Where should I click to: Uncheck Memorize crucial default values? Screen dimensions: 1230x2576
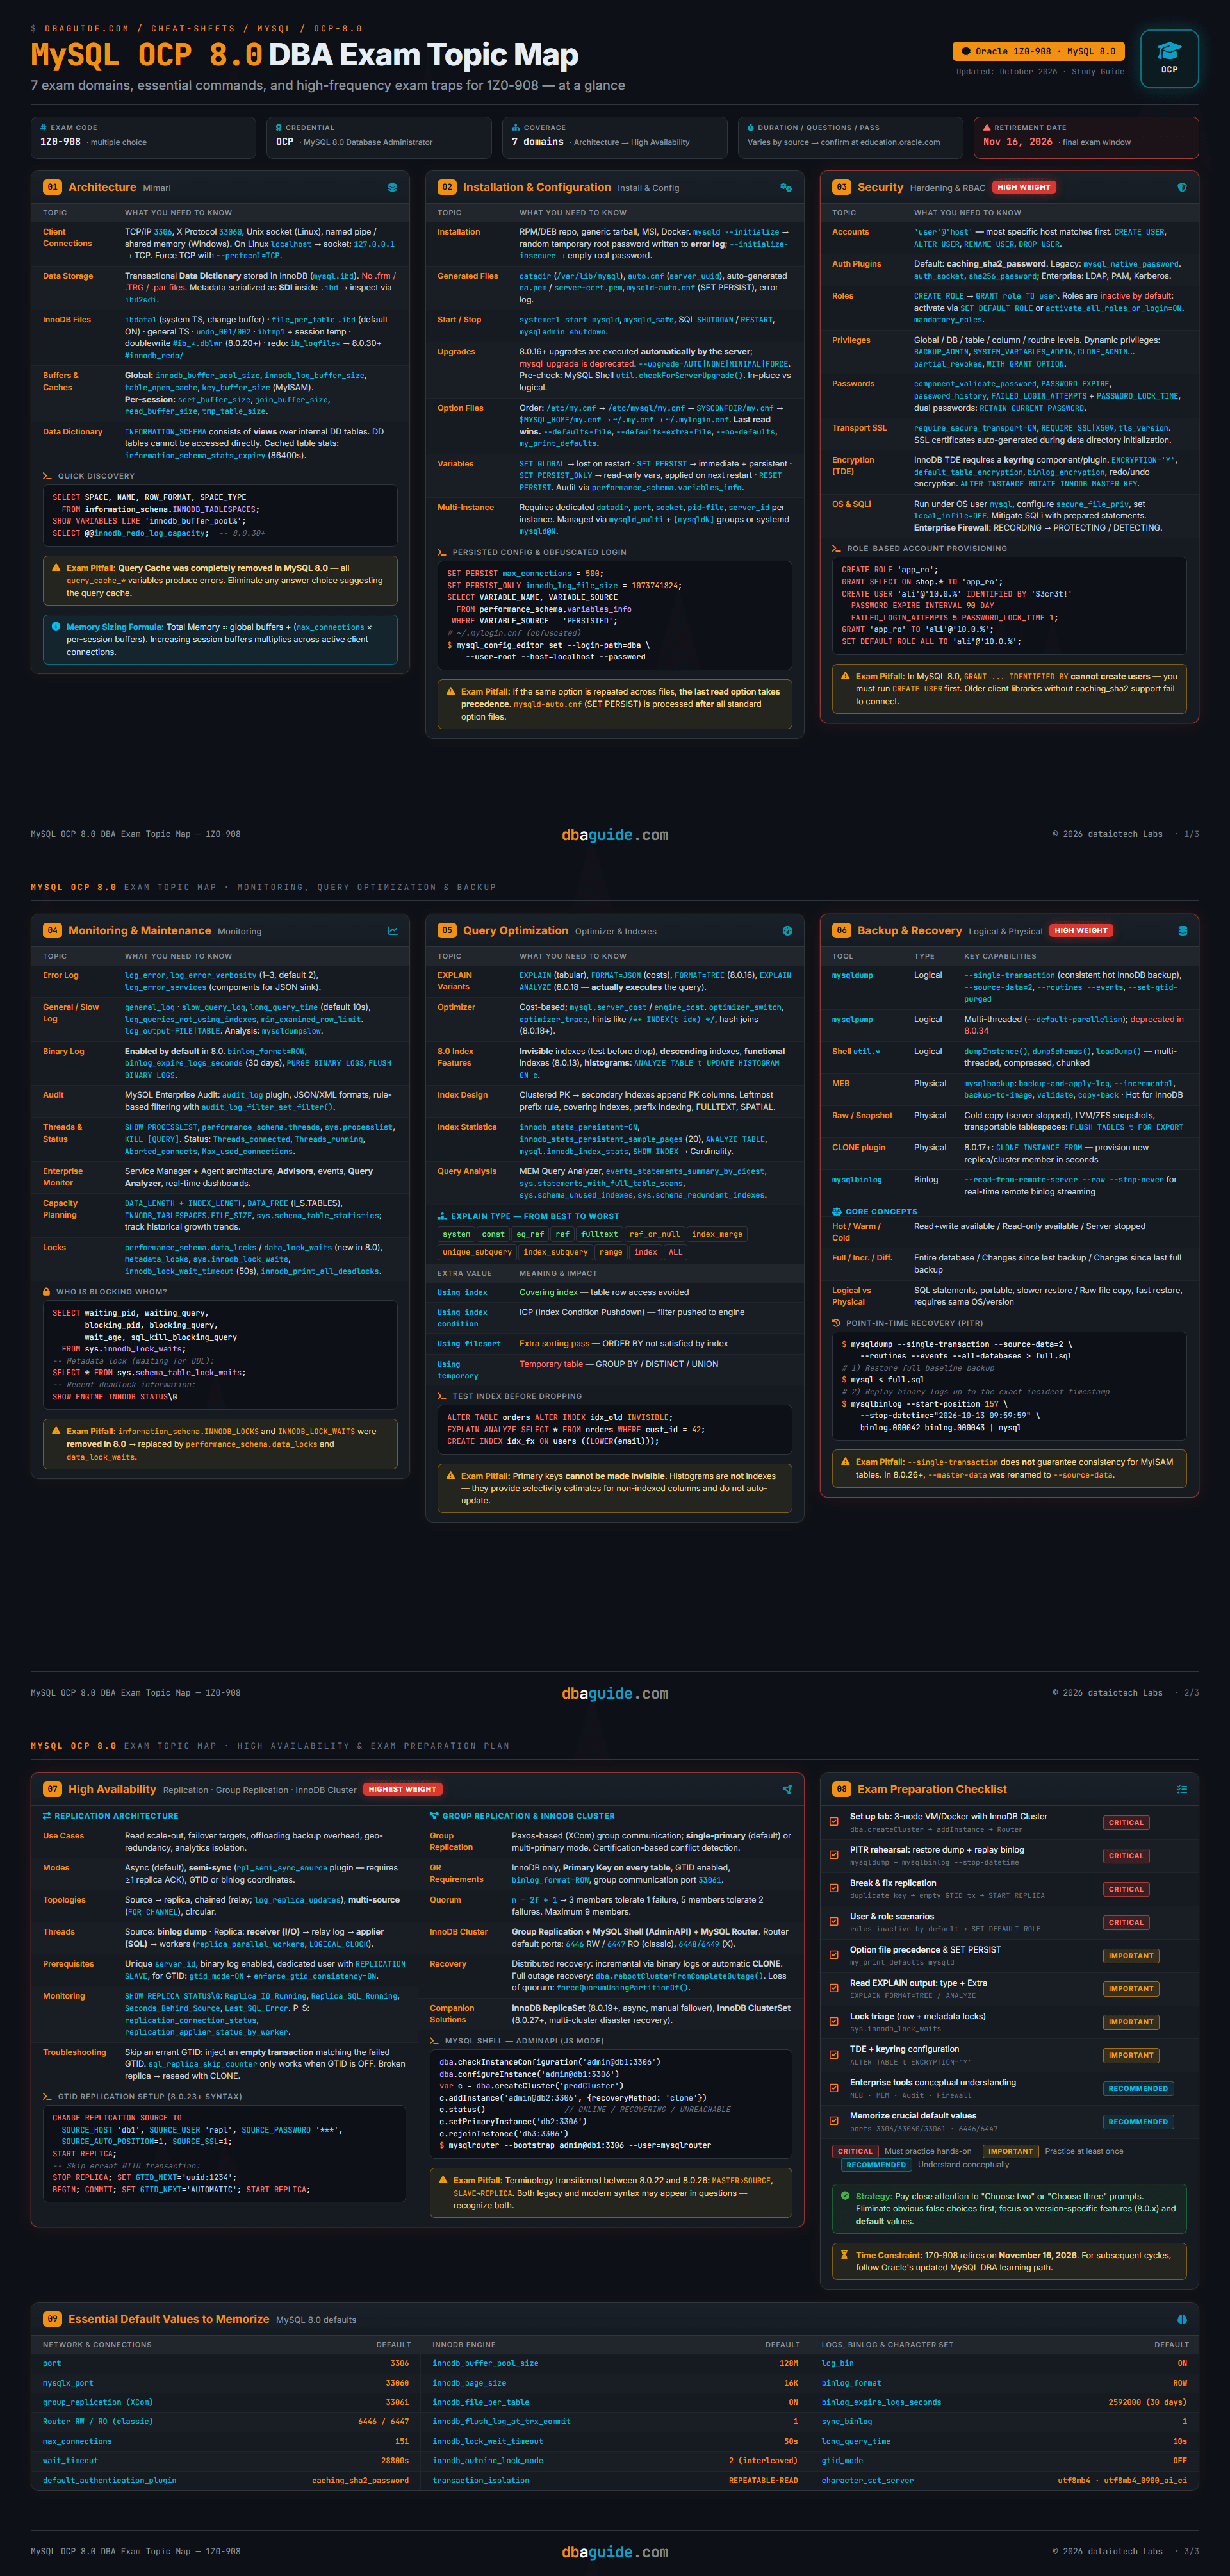click(834, 2121)
